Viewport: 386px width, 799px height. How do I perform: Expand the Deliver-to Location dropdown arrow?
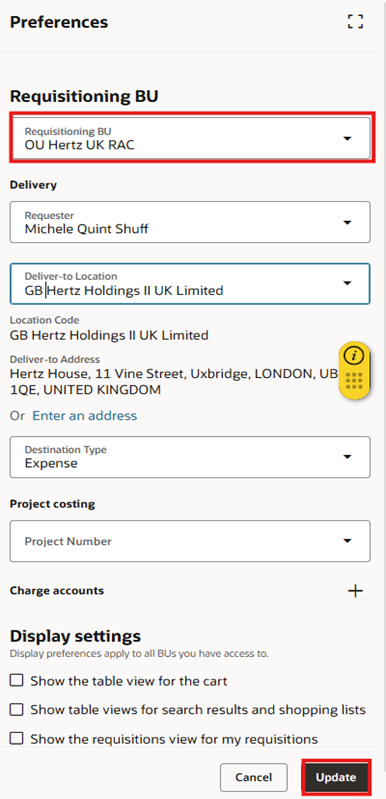coord(347,283)
